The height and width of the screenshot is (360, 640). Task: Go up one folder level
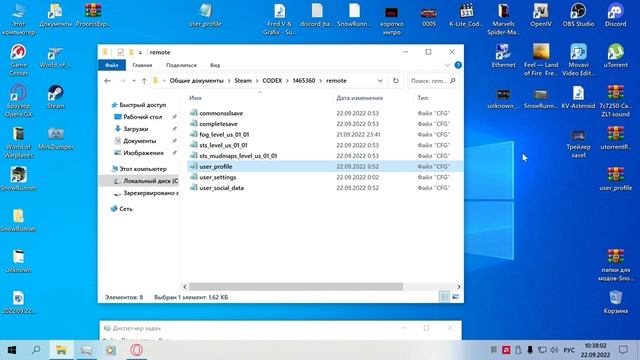(x=144, y=81)
